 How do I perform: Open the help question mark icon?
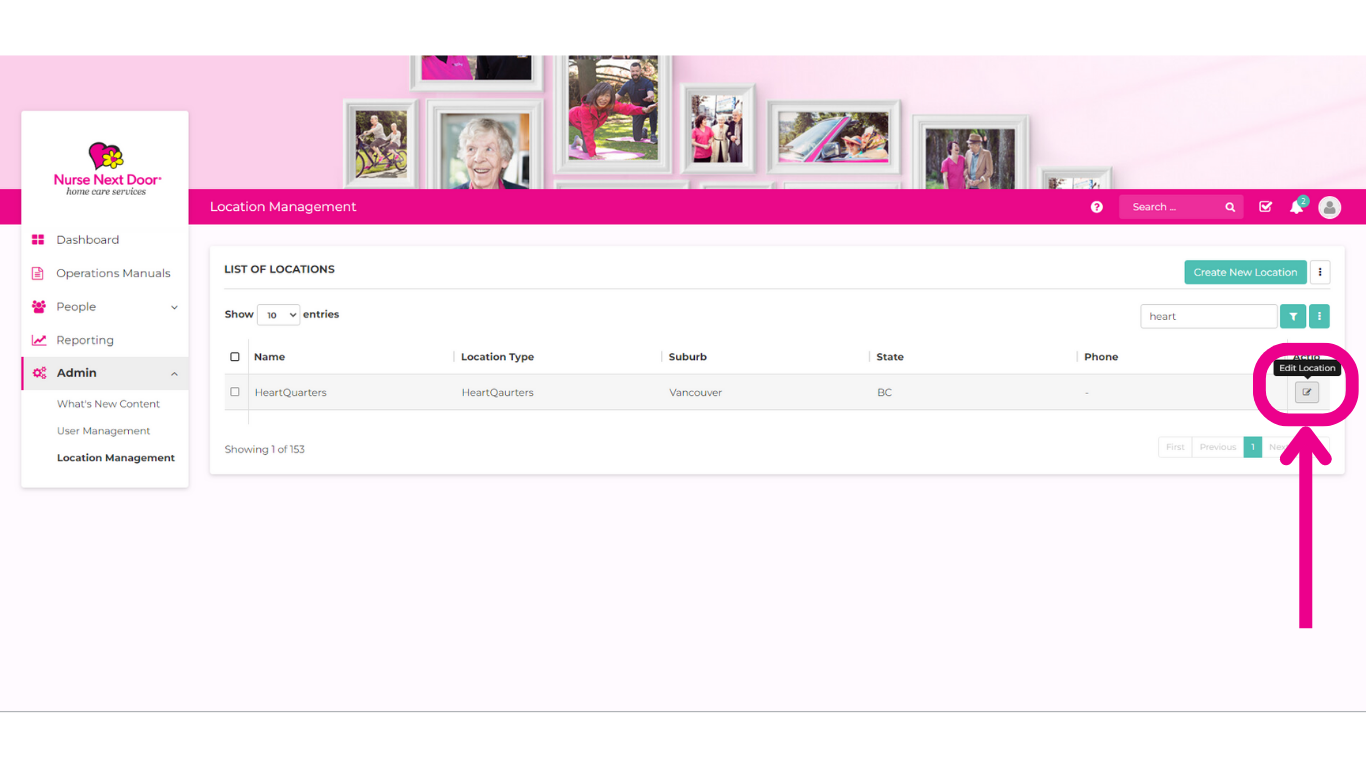coord(1097,207)
